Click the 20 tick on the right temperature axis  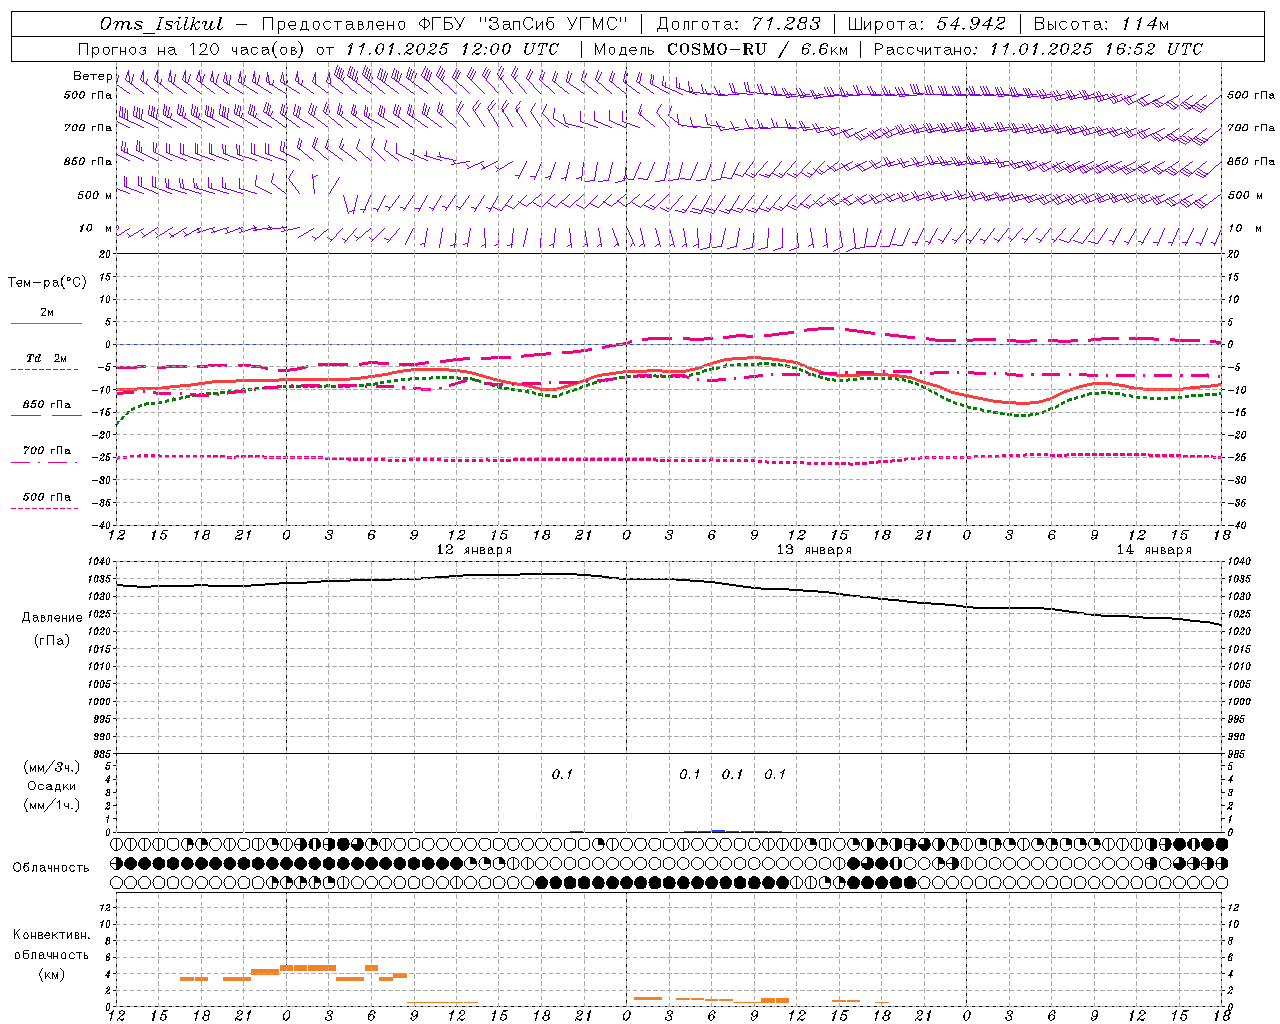1233,255
